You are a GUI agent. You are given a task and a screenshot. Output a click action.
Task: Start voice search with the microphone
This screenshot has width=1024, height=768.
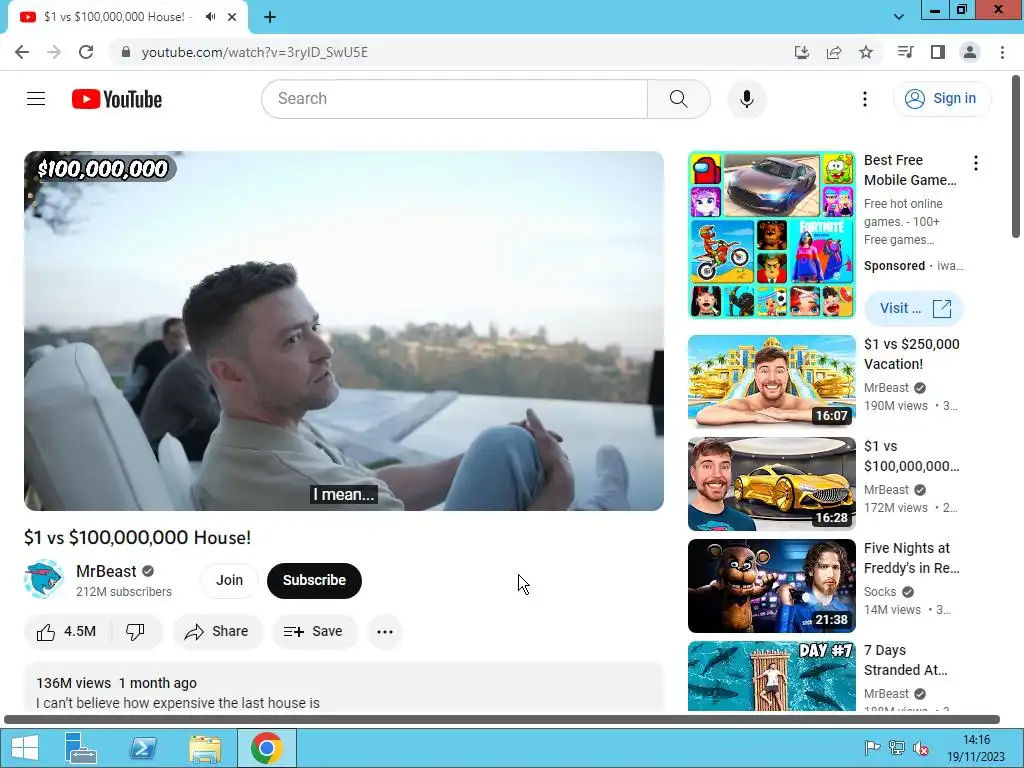tap(746, 99)
